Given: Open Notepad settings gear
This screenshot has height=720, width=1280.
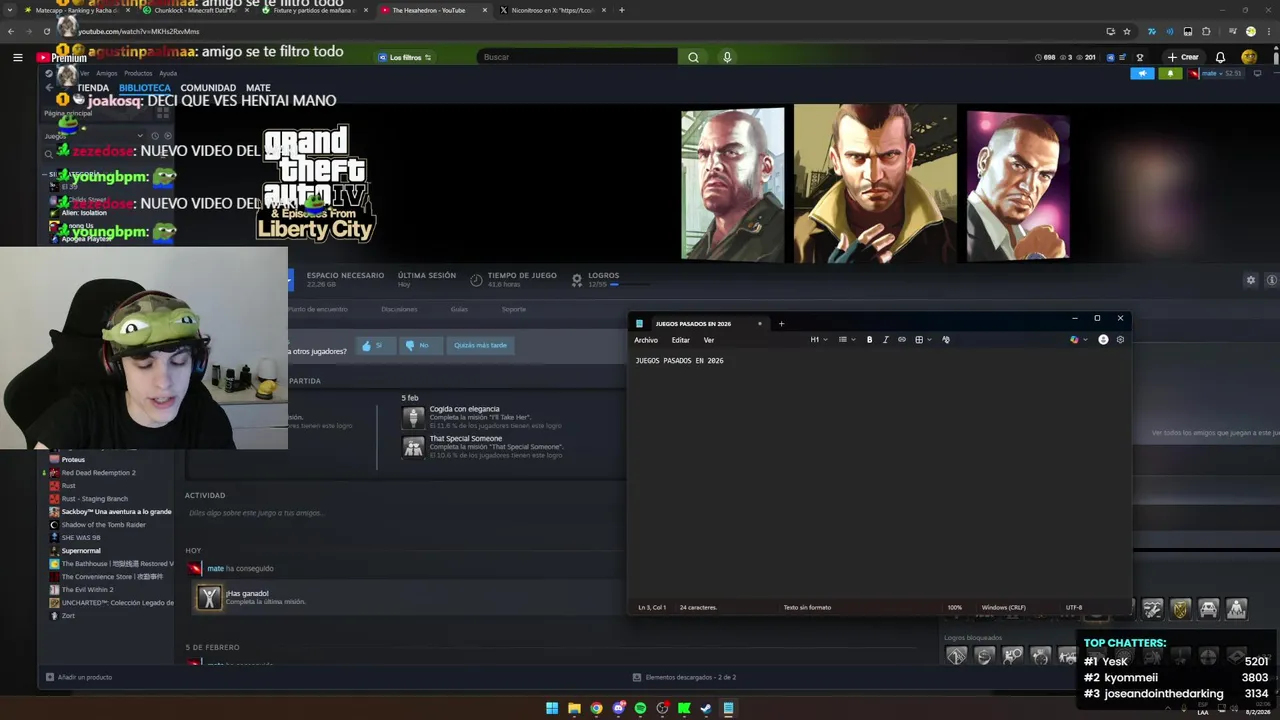Looking at the screenshot, I should (x=1120, y=340).
